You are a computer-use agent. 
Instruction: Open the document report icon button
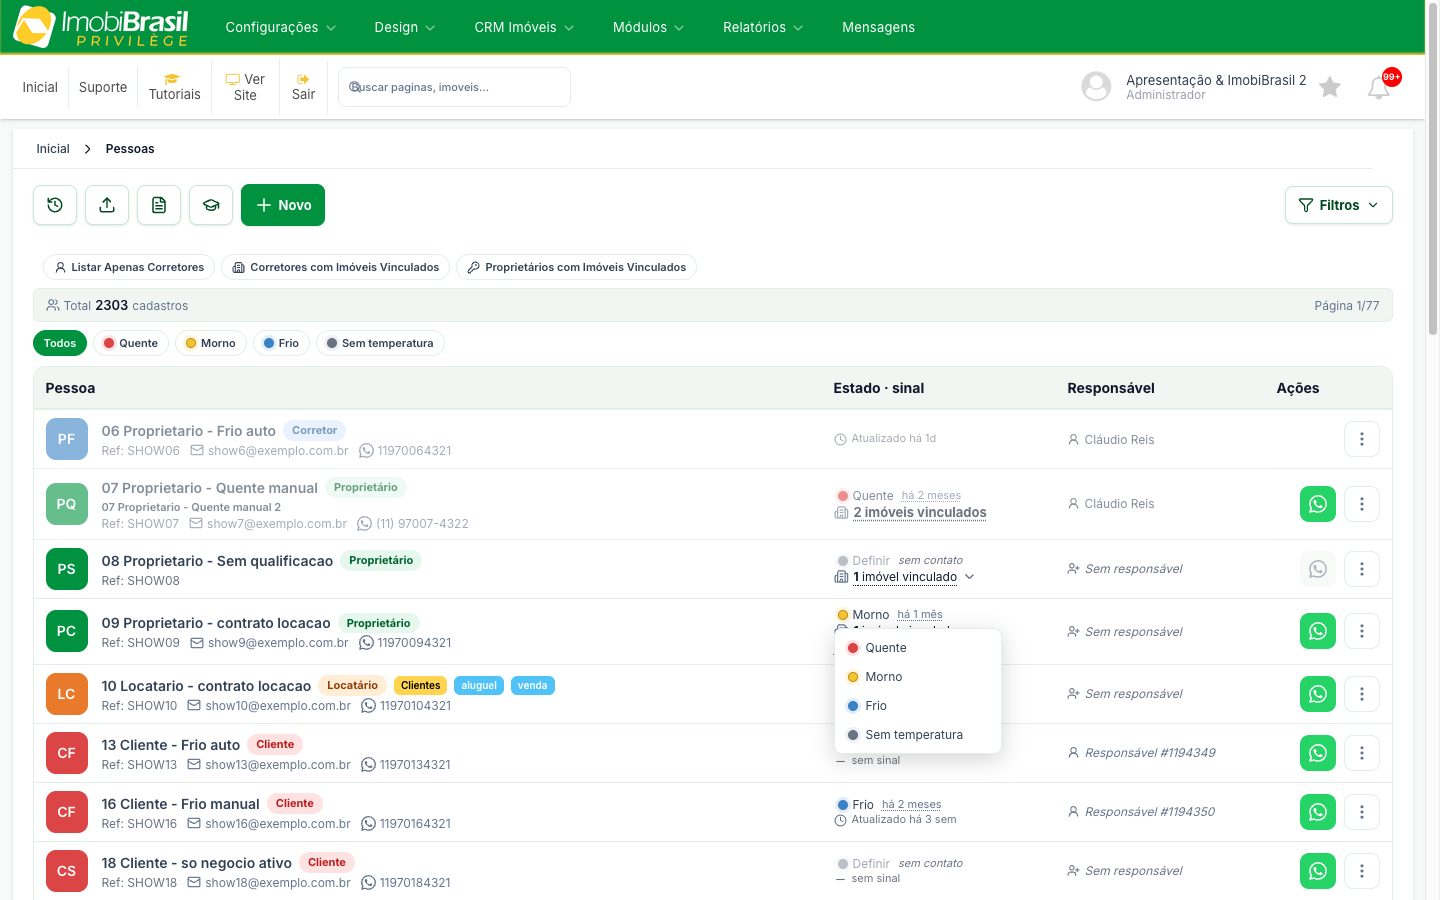[159, 205]
